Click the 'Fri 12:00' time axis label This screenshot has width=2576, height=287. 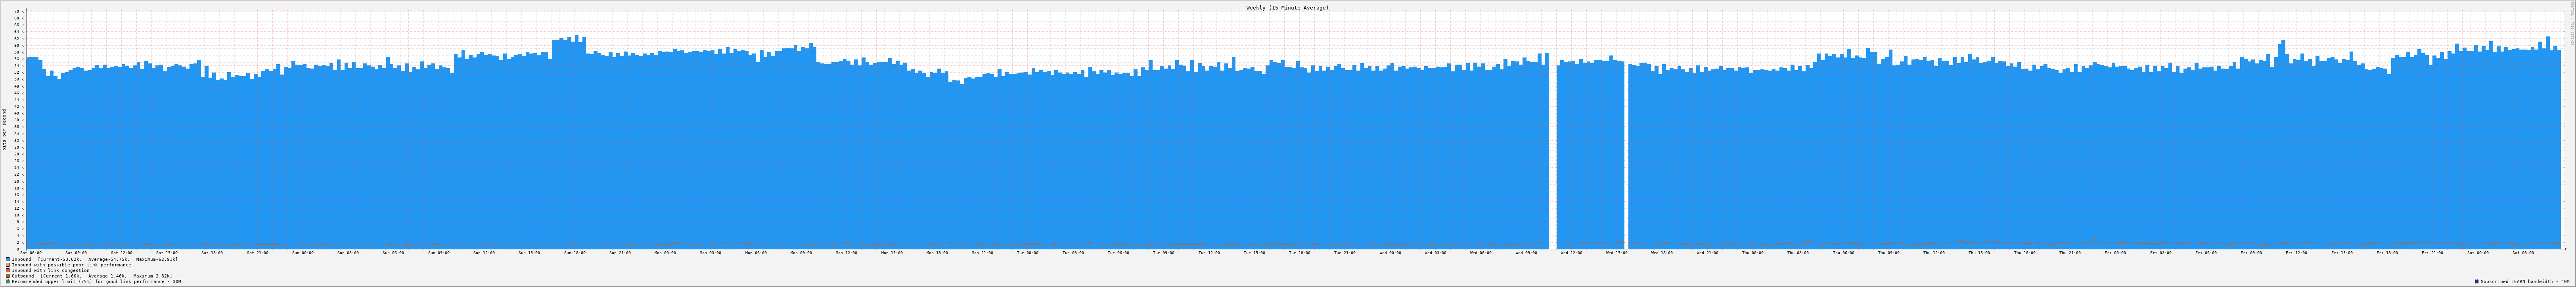(x=2296, y=253)
